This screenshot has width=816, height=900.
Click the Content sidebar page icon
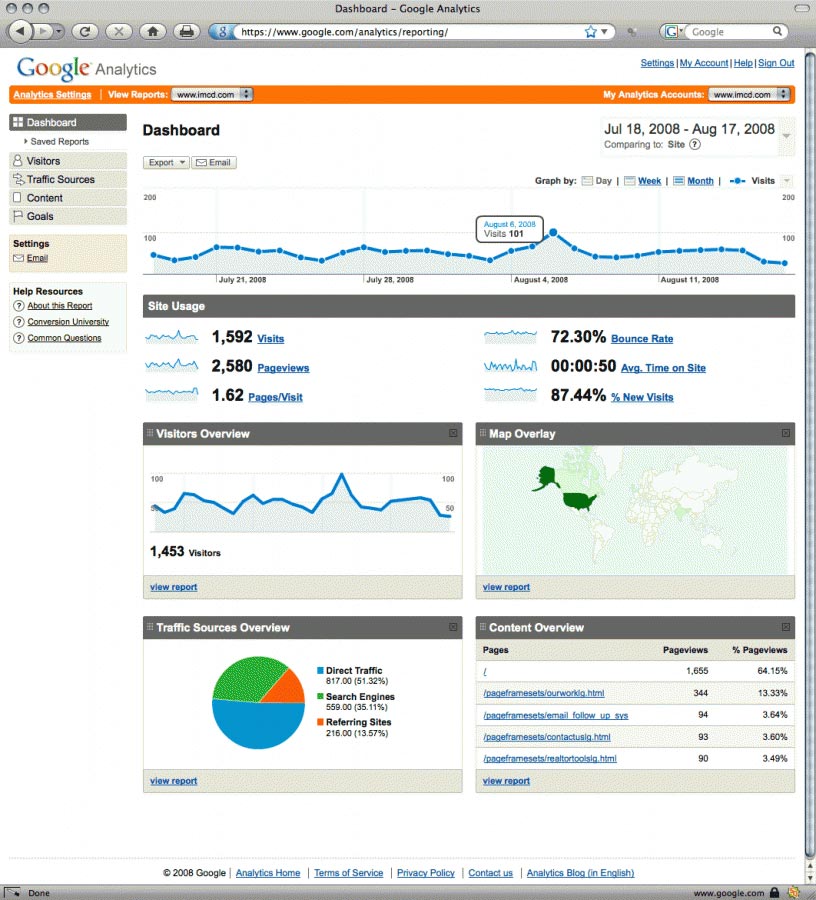click(x=18, y=197)
